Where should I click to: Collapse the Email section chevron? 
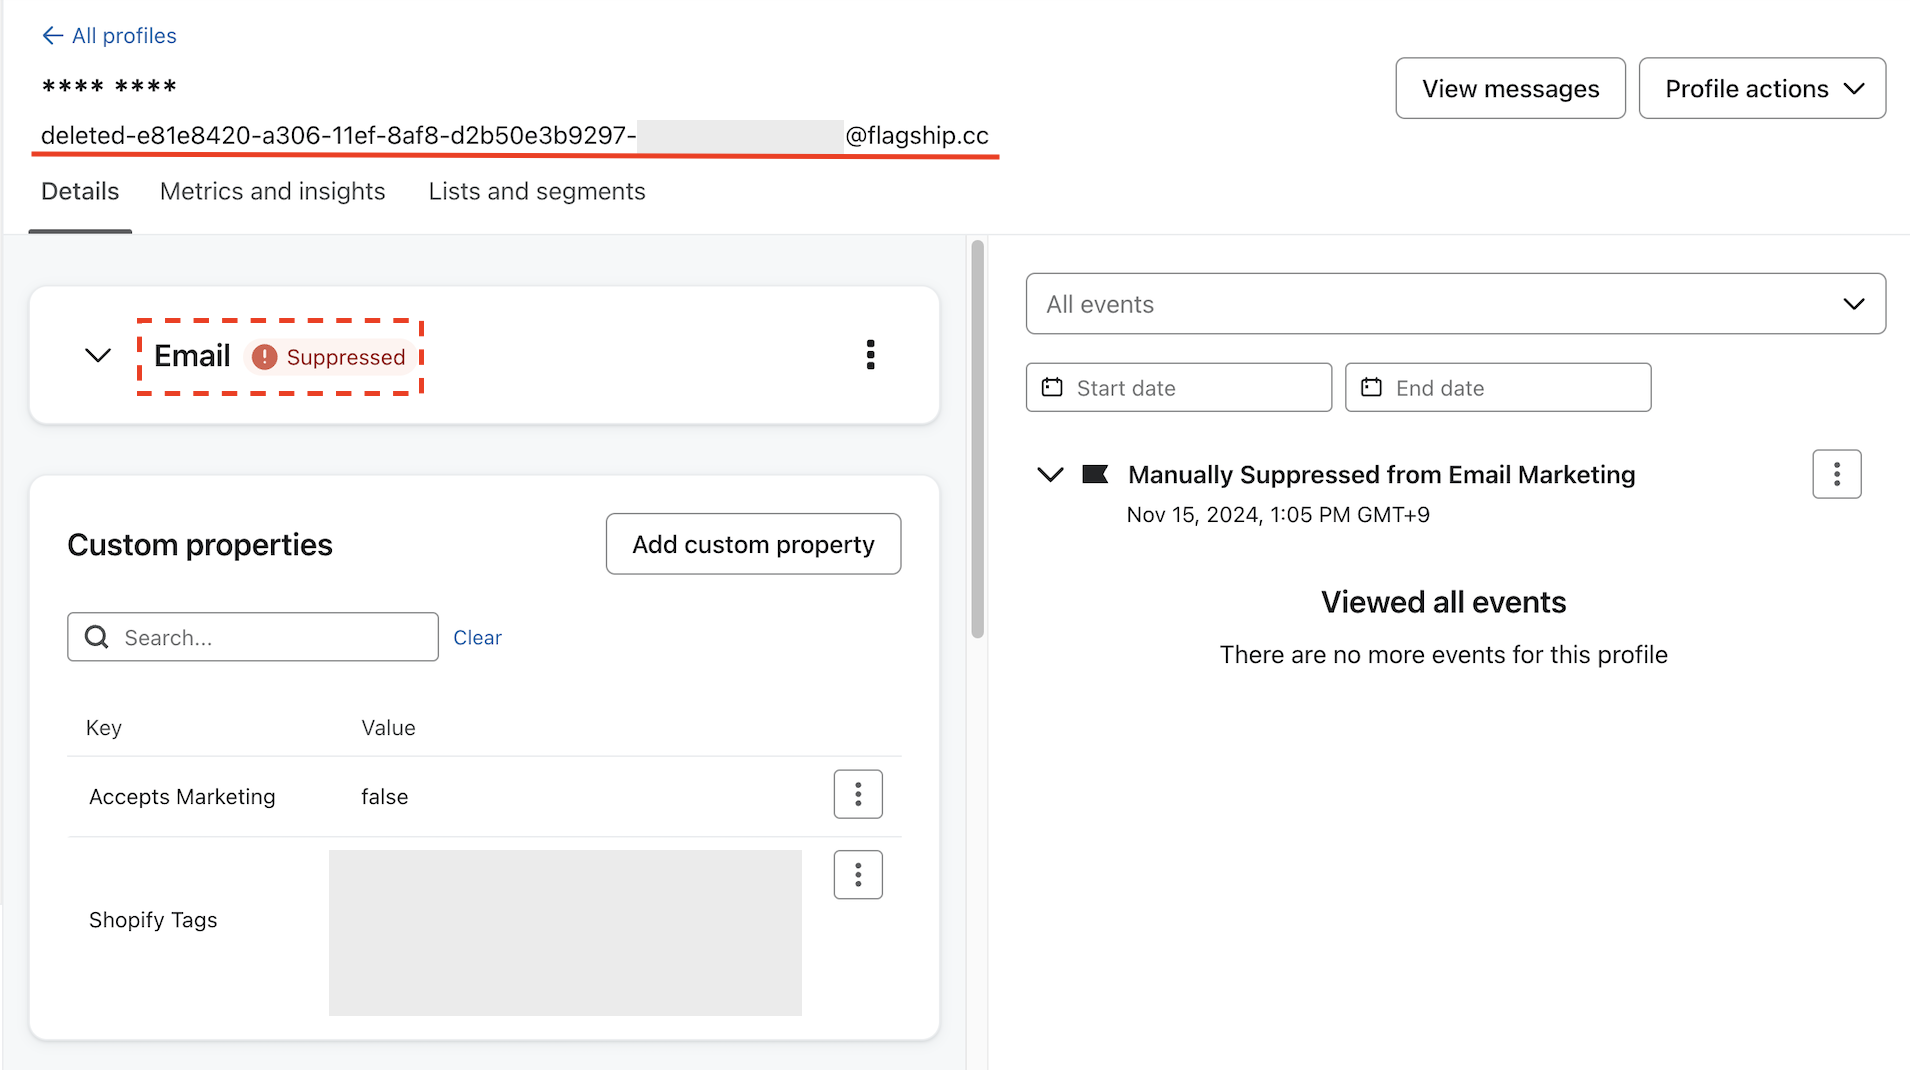tap(98, 356)
